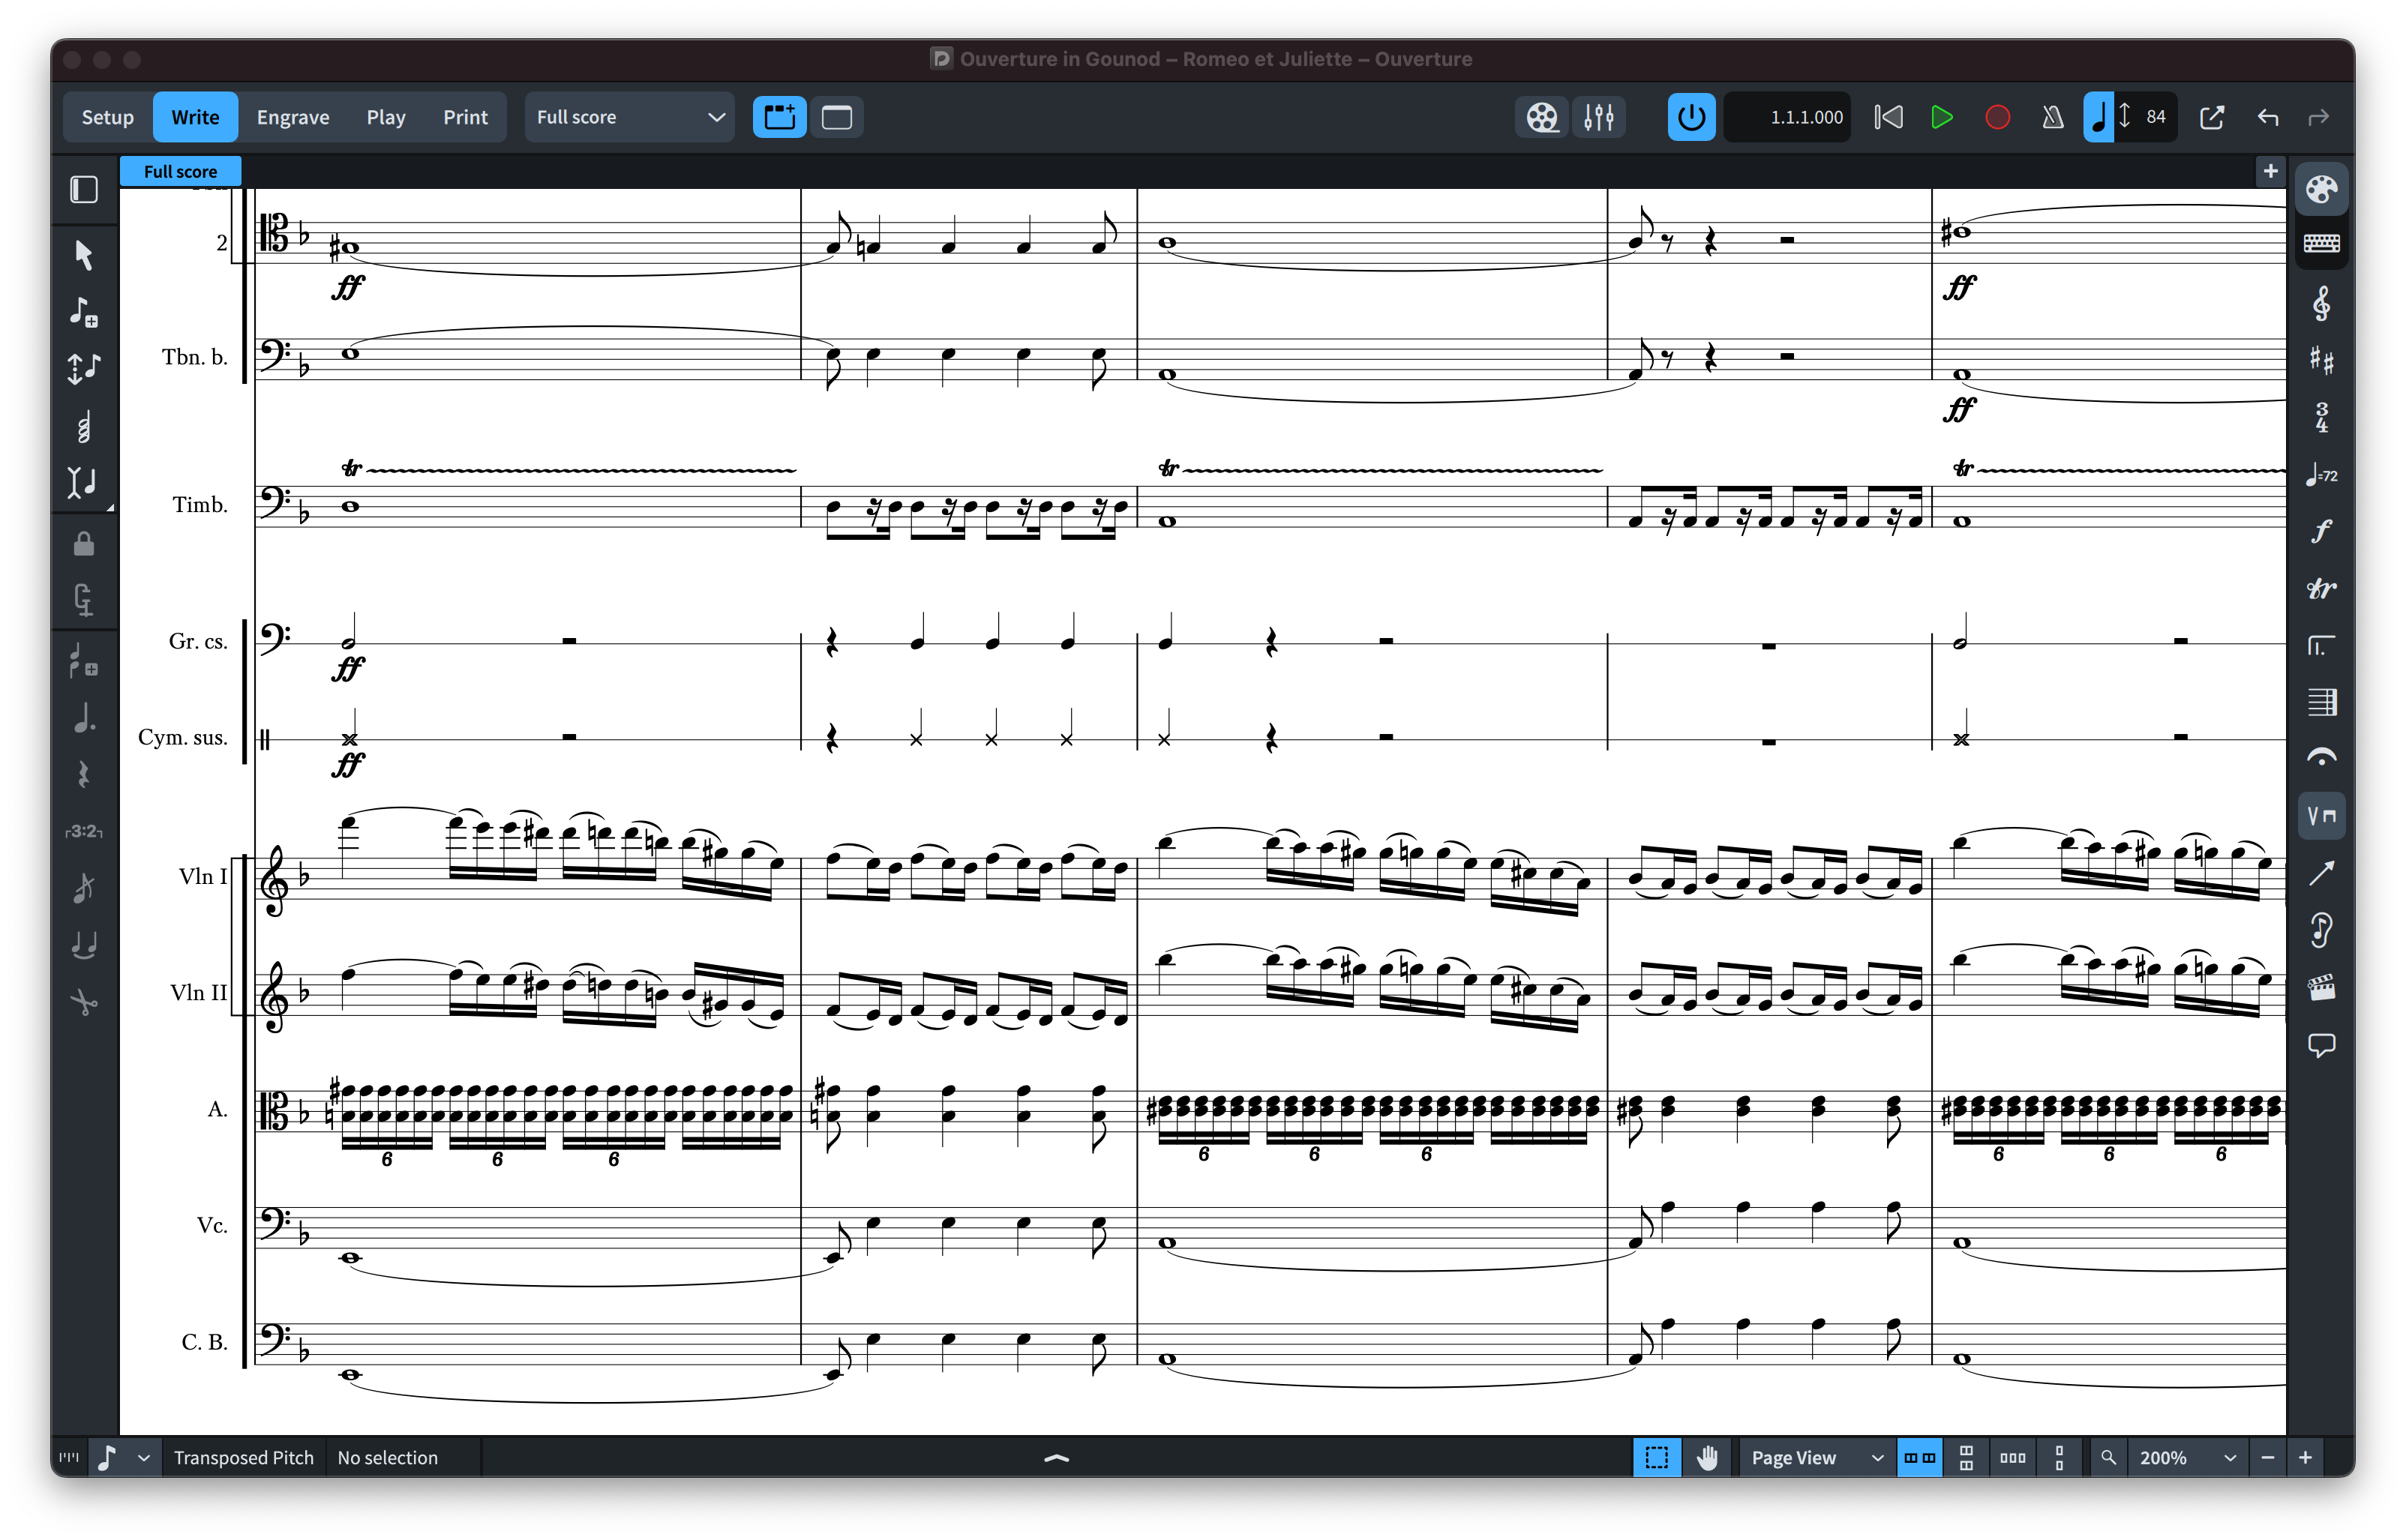The image size is (2406, 1540).
Task: Expand the bottom panel disclosure arrow
Action: click(1056, 1458)
